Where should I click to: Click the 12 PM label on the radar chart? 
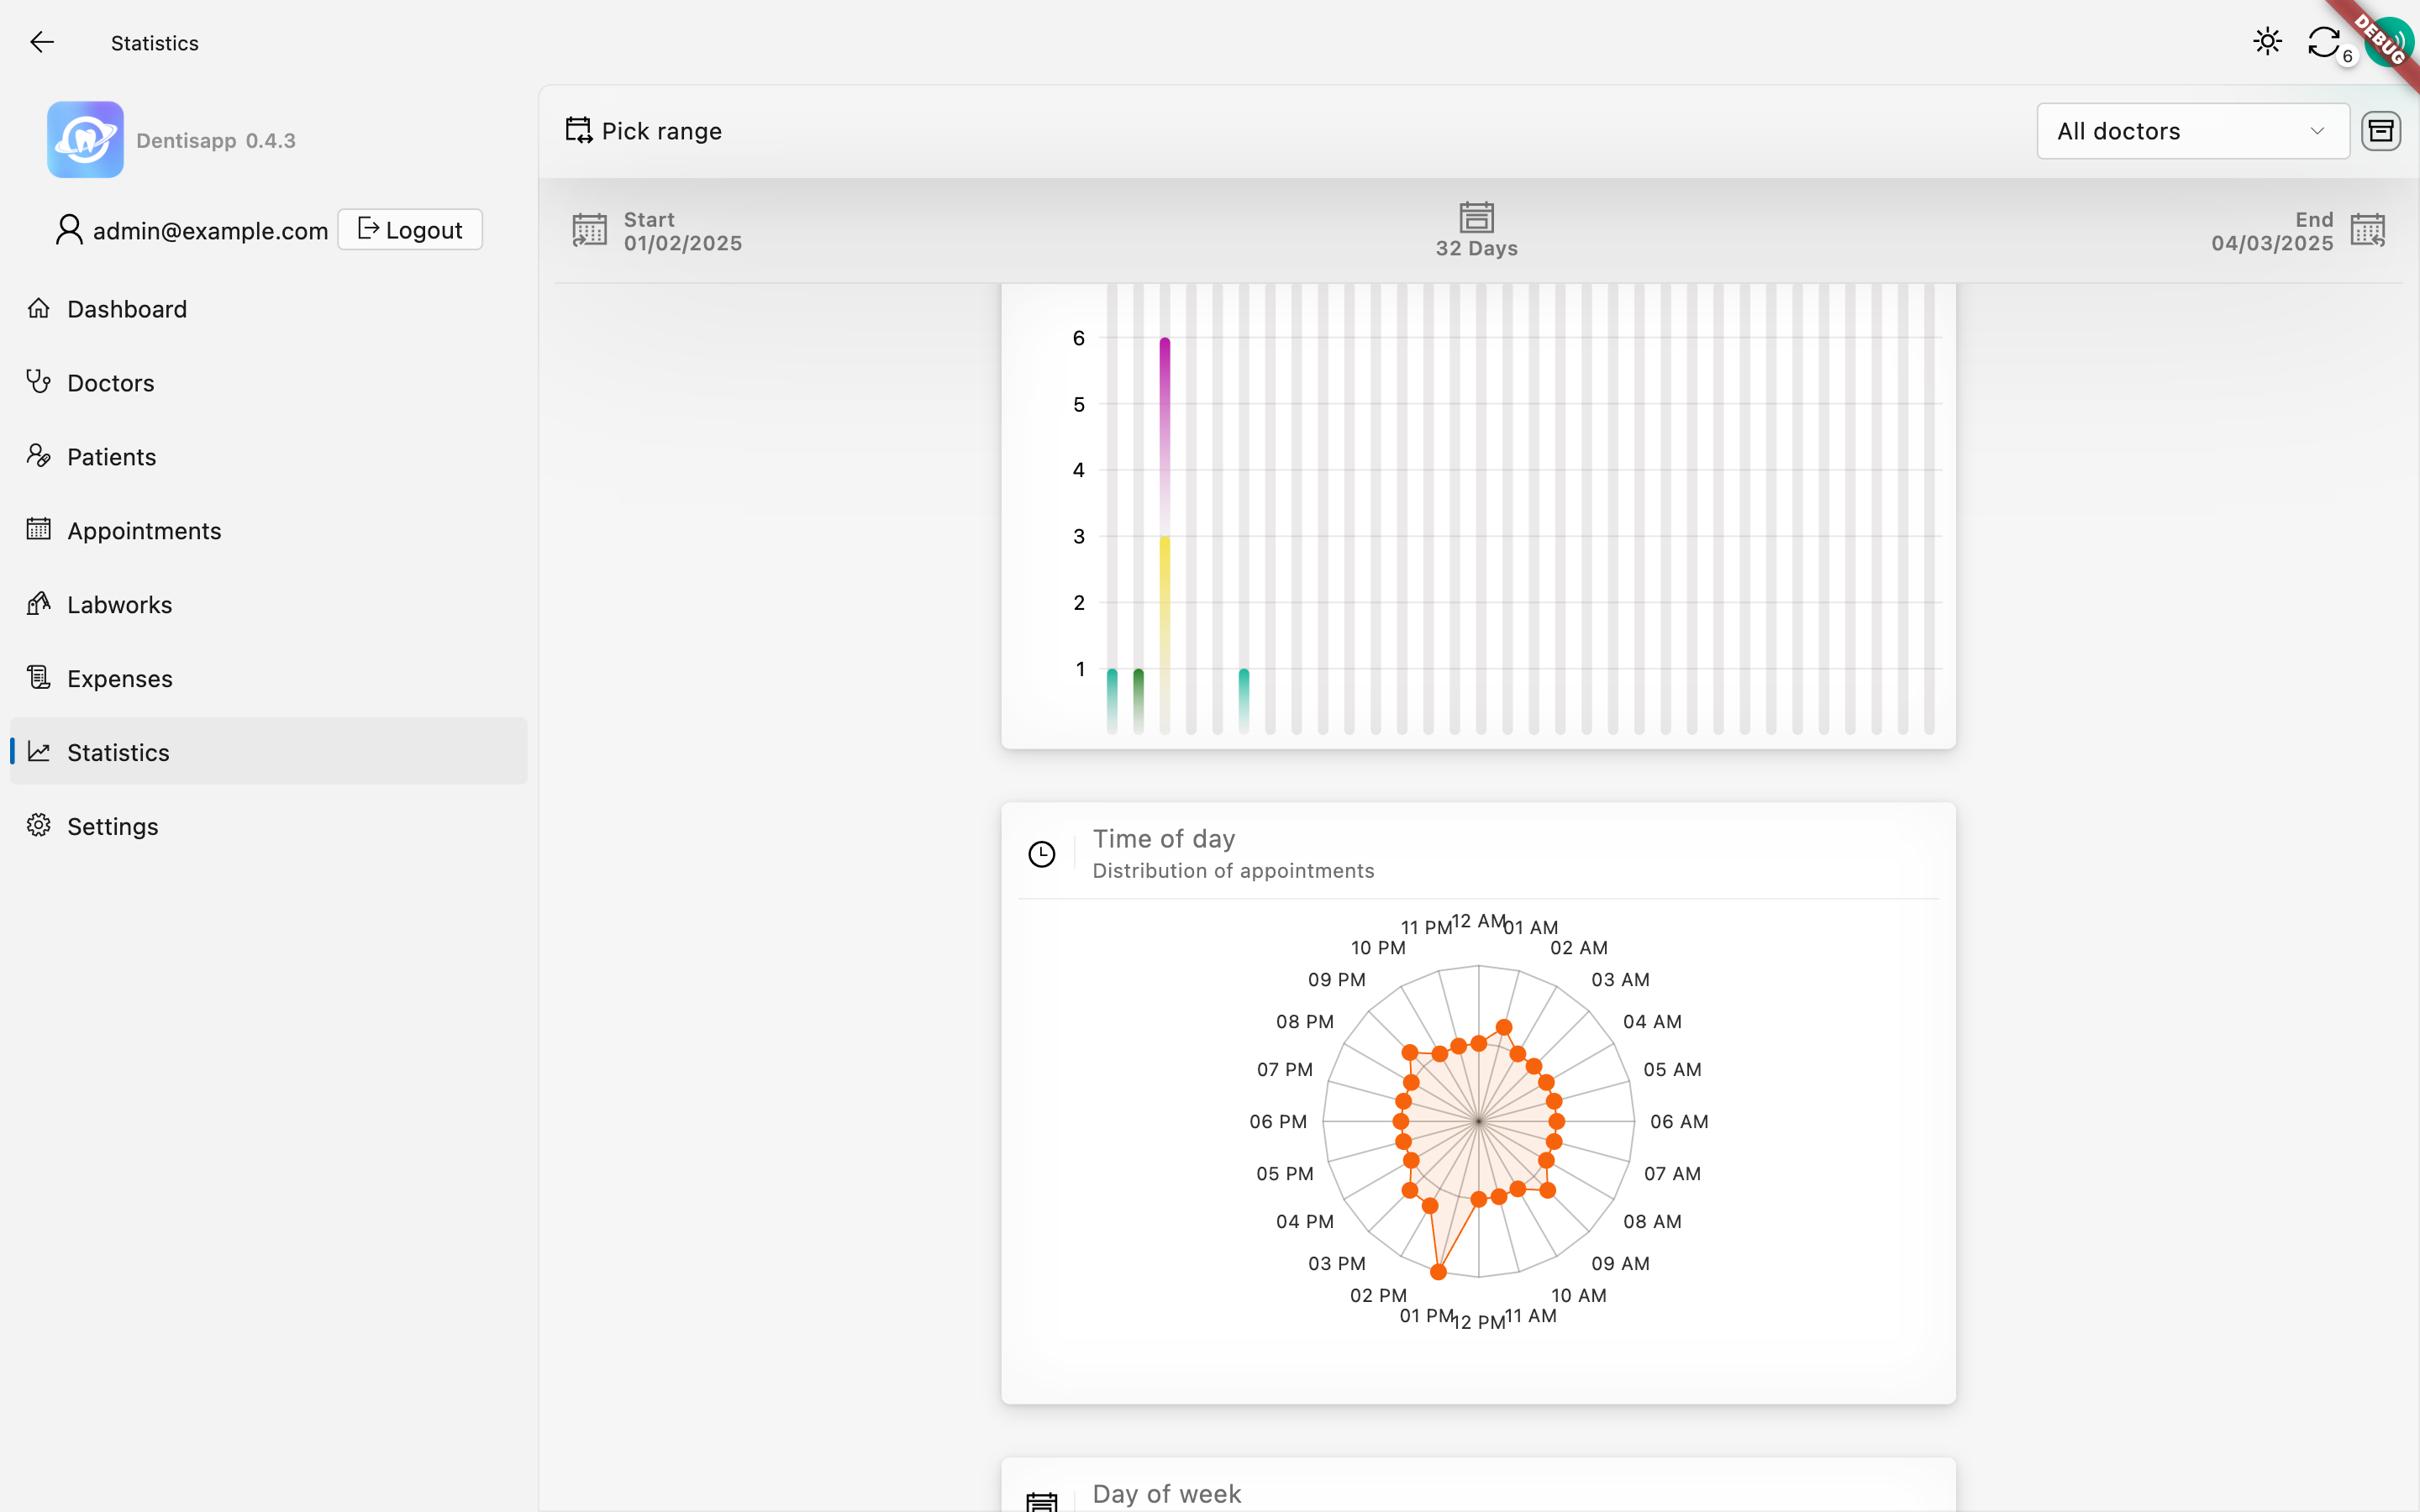[1479, 1322]
